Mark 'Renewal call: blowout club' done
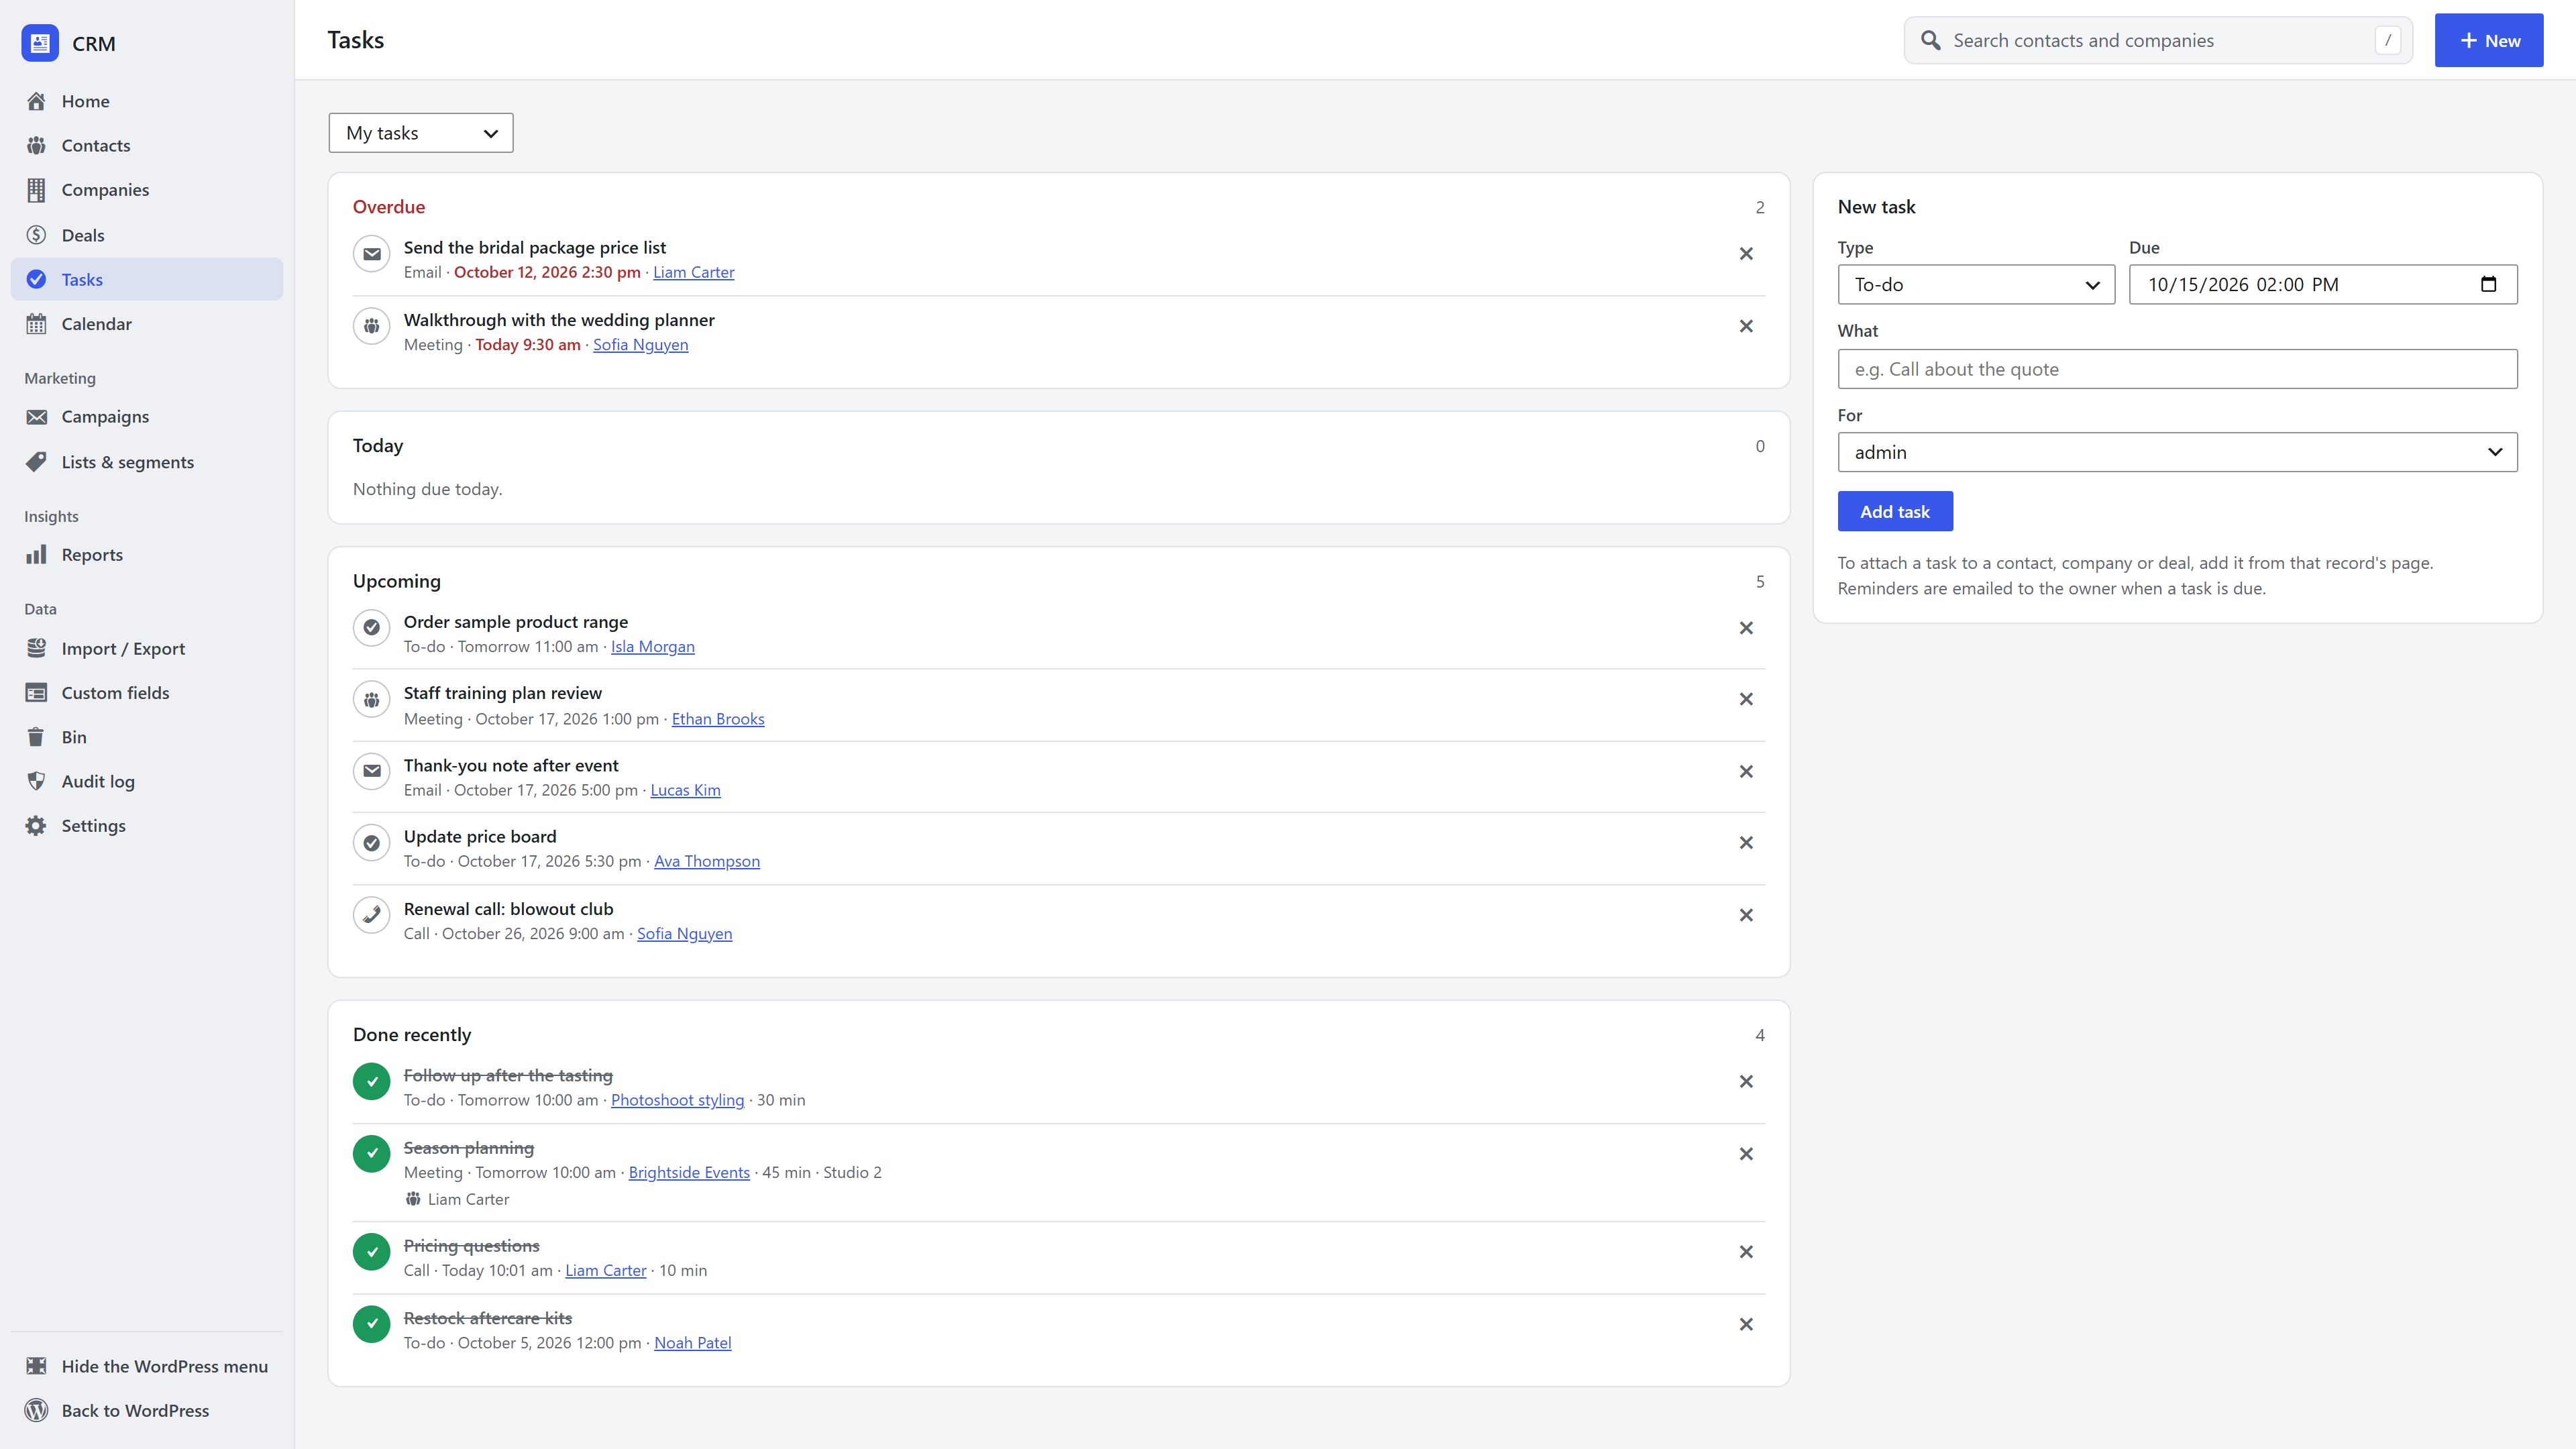 pyautogui.click(x=371, y=915)
